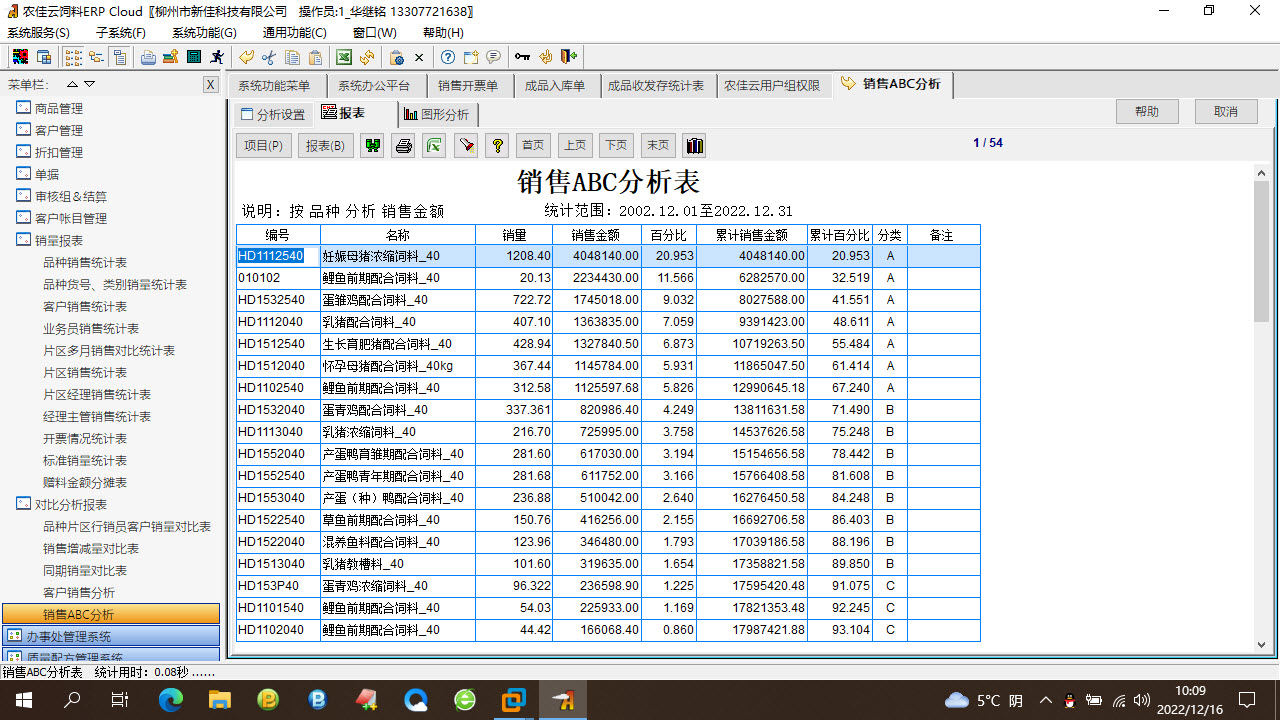Collapse the sidebar menu with the X
Image resolution: width=1280 pixels, height=720 pixels.
(210, 84)
